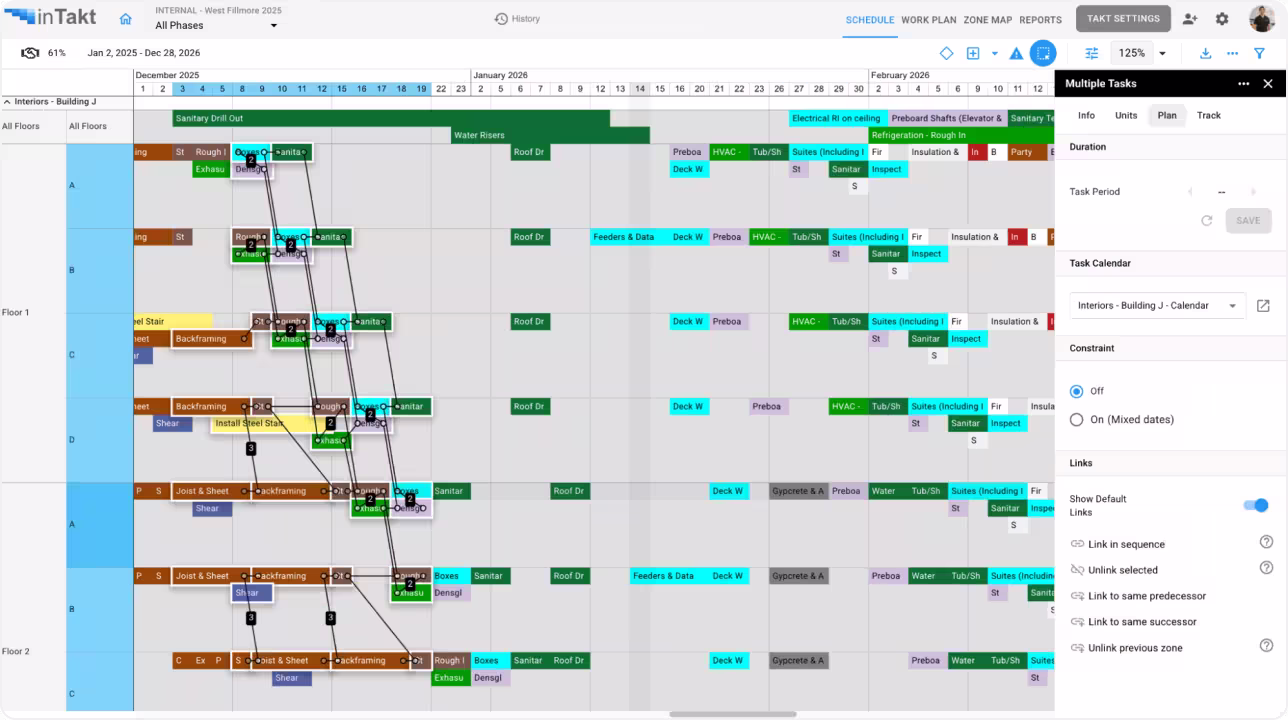Click the add user icon
Screen dimensions: 1288x720
pyautogui.click(x=1190, y=19)
